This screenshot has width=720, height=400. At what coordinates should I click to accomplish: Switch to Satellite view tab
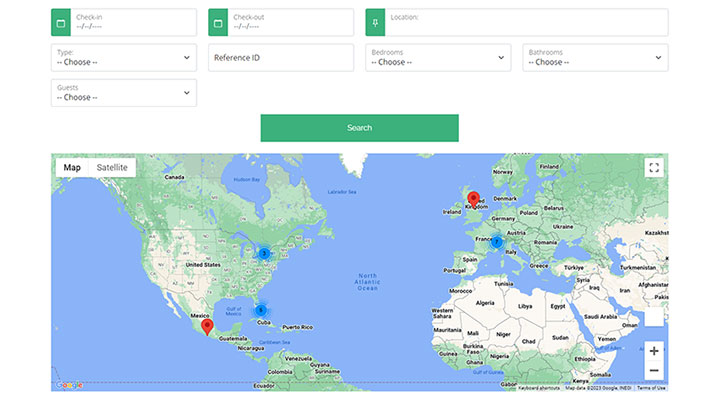click(112, 168)
